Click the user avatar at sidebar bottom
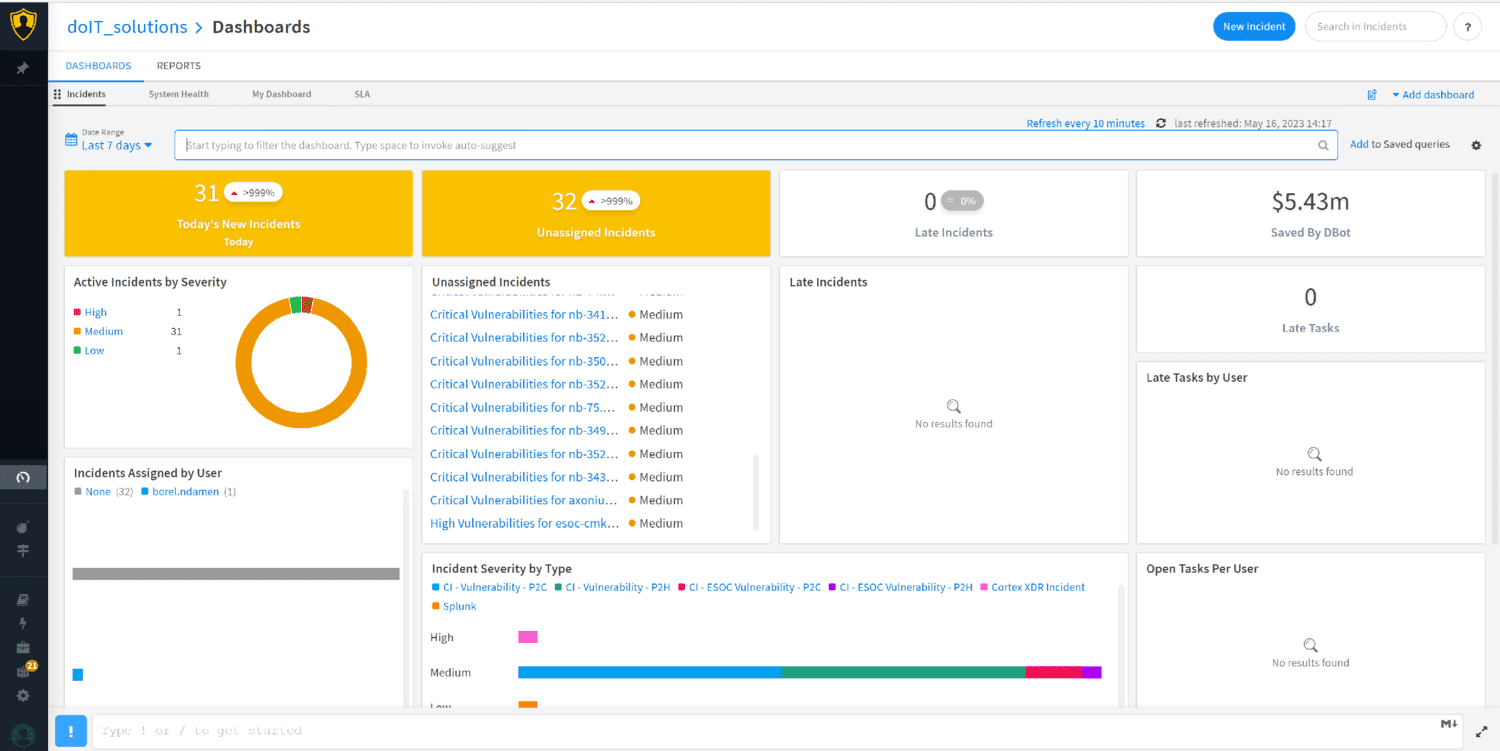 (x=23, y=735)
